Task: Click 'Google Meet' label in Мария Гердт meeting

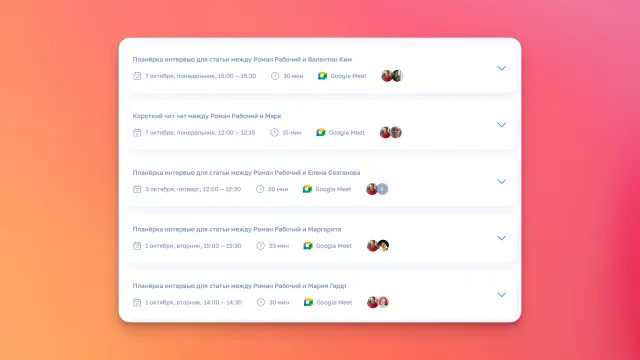Action: coord(334,302)
